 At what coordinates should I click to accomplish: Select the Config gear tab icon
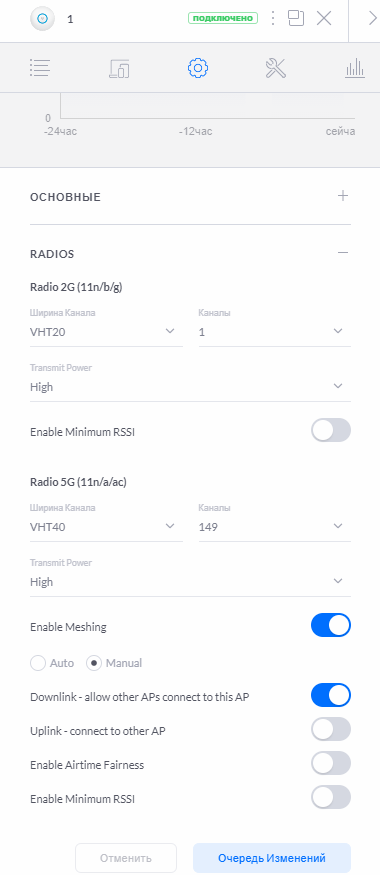pos(198,68)
